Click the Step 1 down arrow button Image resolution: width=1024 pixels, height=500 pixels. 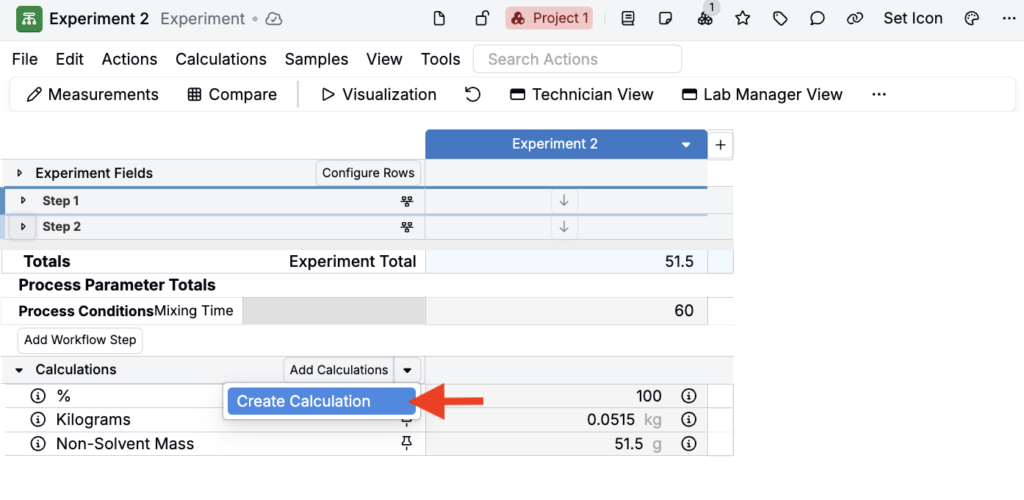564,201
